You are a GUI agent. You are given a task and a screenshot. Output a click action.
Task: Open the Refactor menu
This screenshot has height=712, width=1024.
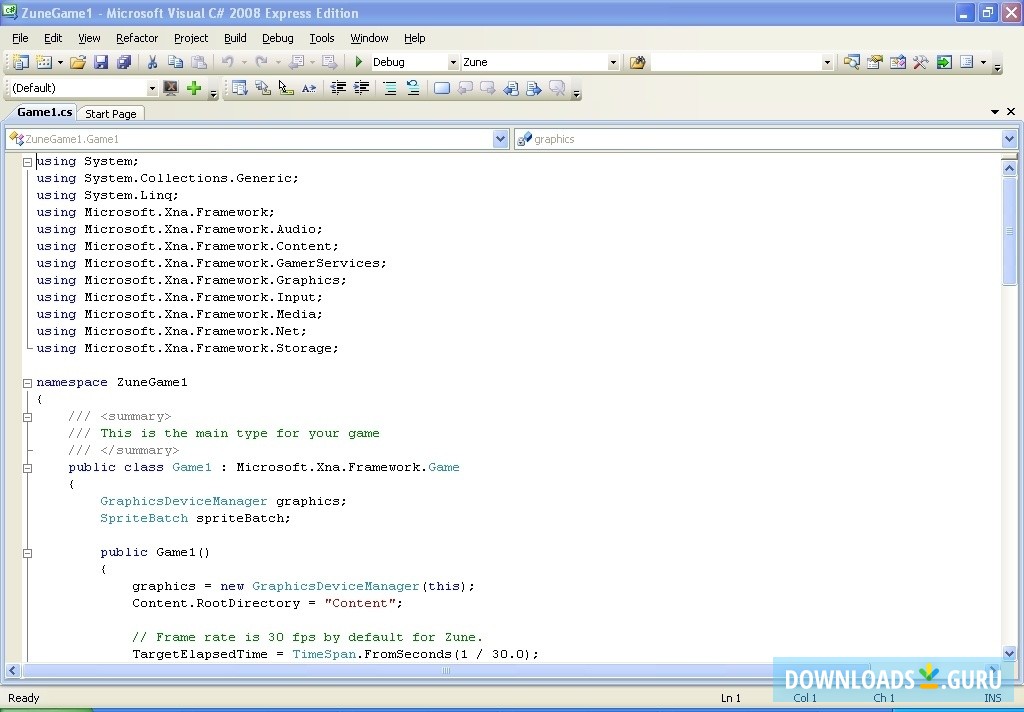click(x=137, y=38)
